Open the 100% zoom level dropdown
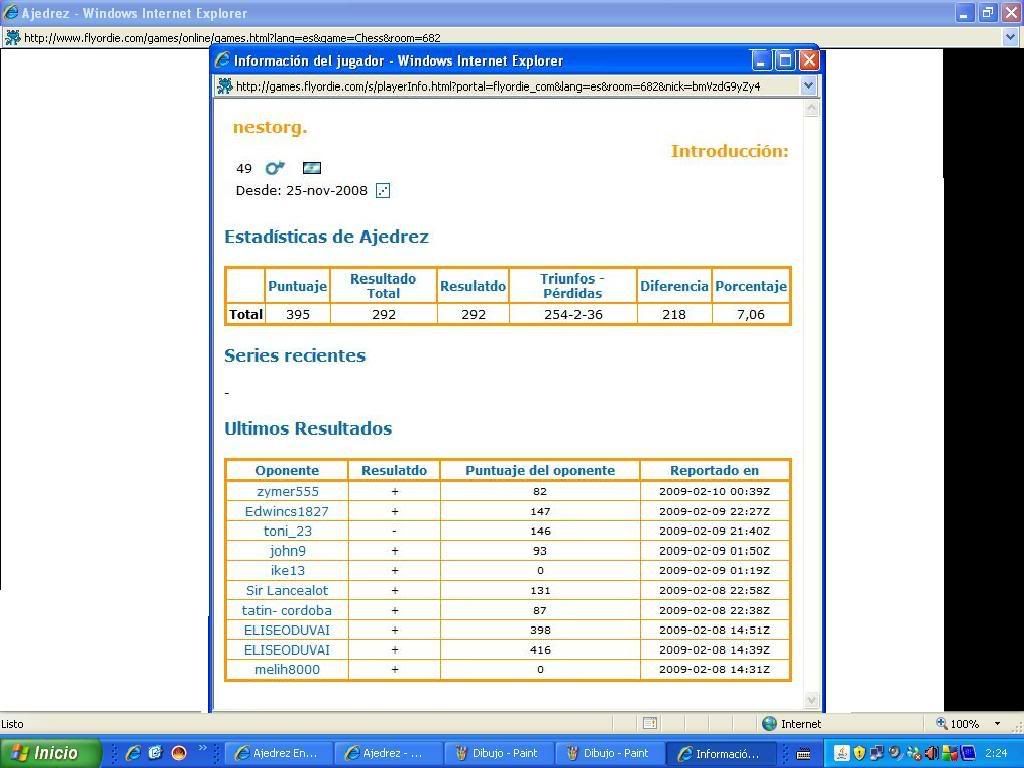The image size is (1024, 768). (996, 723)
